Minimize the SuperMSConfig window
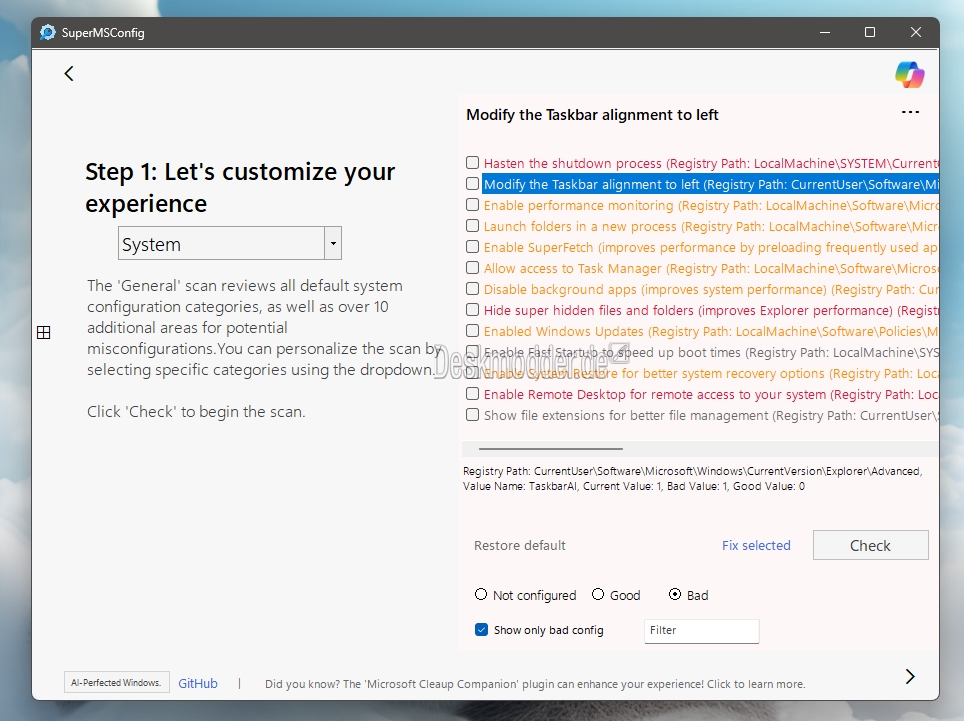This screenshot has width=964, height=721. coord(824,32)
